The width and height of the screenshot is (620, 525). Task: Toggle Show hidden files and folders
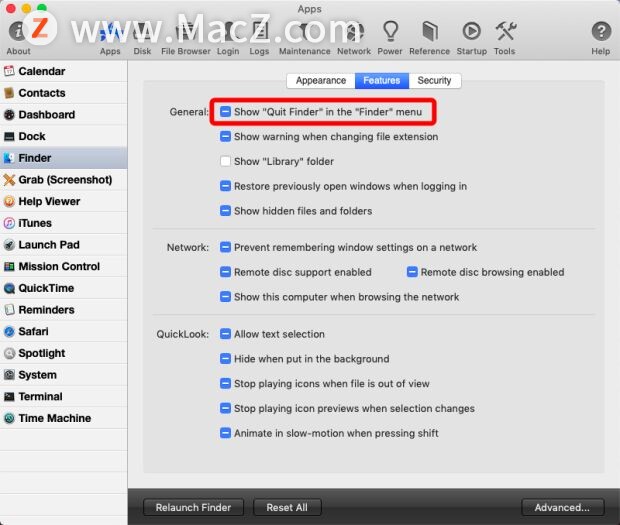click(225, 211)
